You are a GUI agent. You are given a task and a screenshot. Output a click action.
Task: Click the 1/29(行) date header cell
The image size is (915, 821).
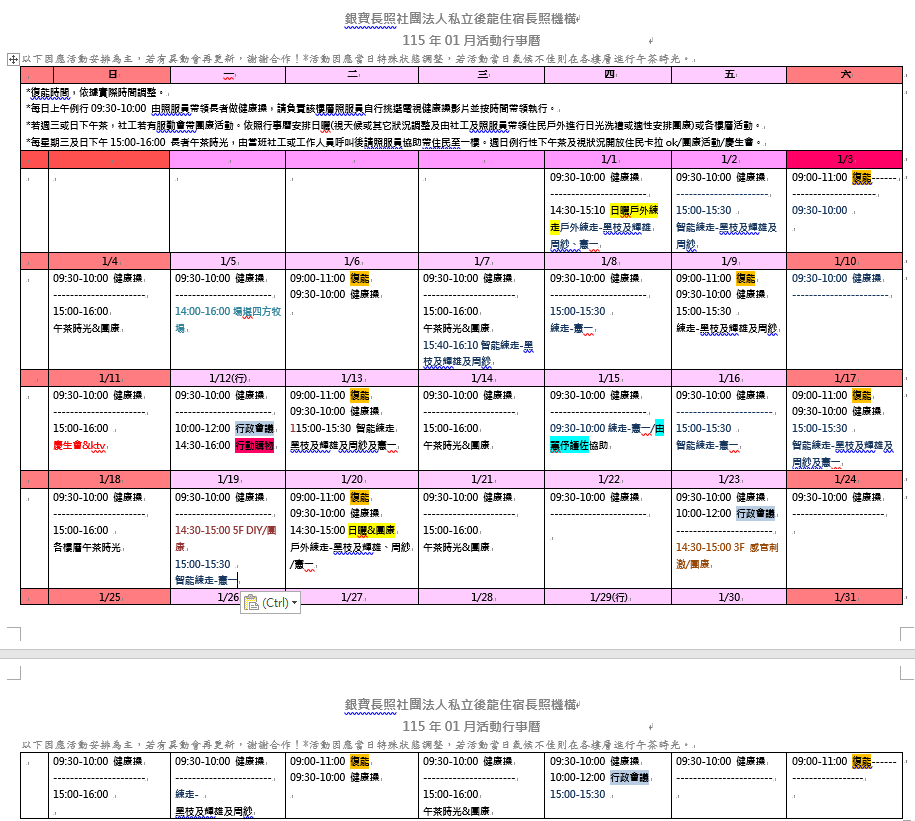click(x=608, y=597)
